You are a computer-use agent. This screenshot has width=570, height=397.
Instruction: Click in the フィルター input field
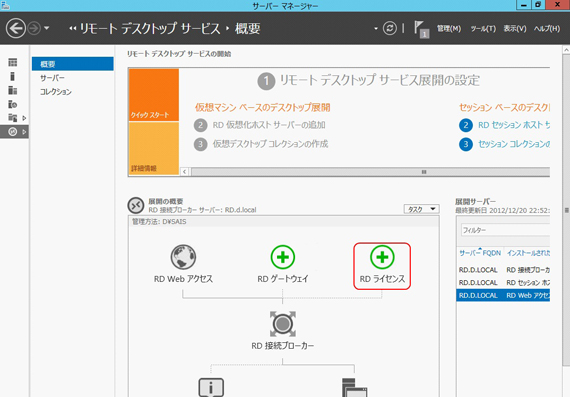click(x=505, y=230)
